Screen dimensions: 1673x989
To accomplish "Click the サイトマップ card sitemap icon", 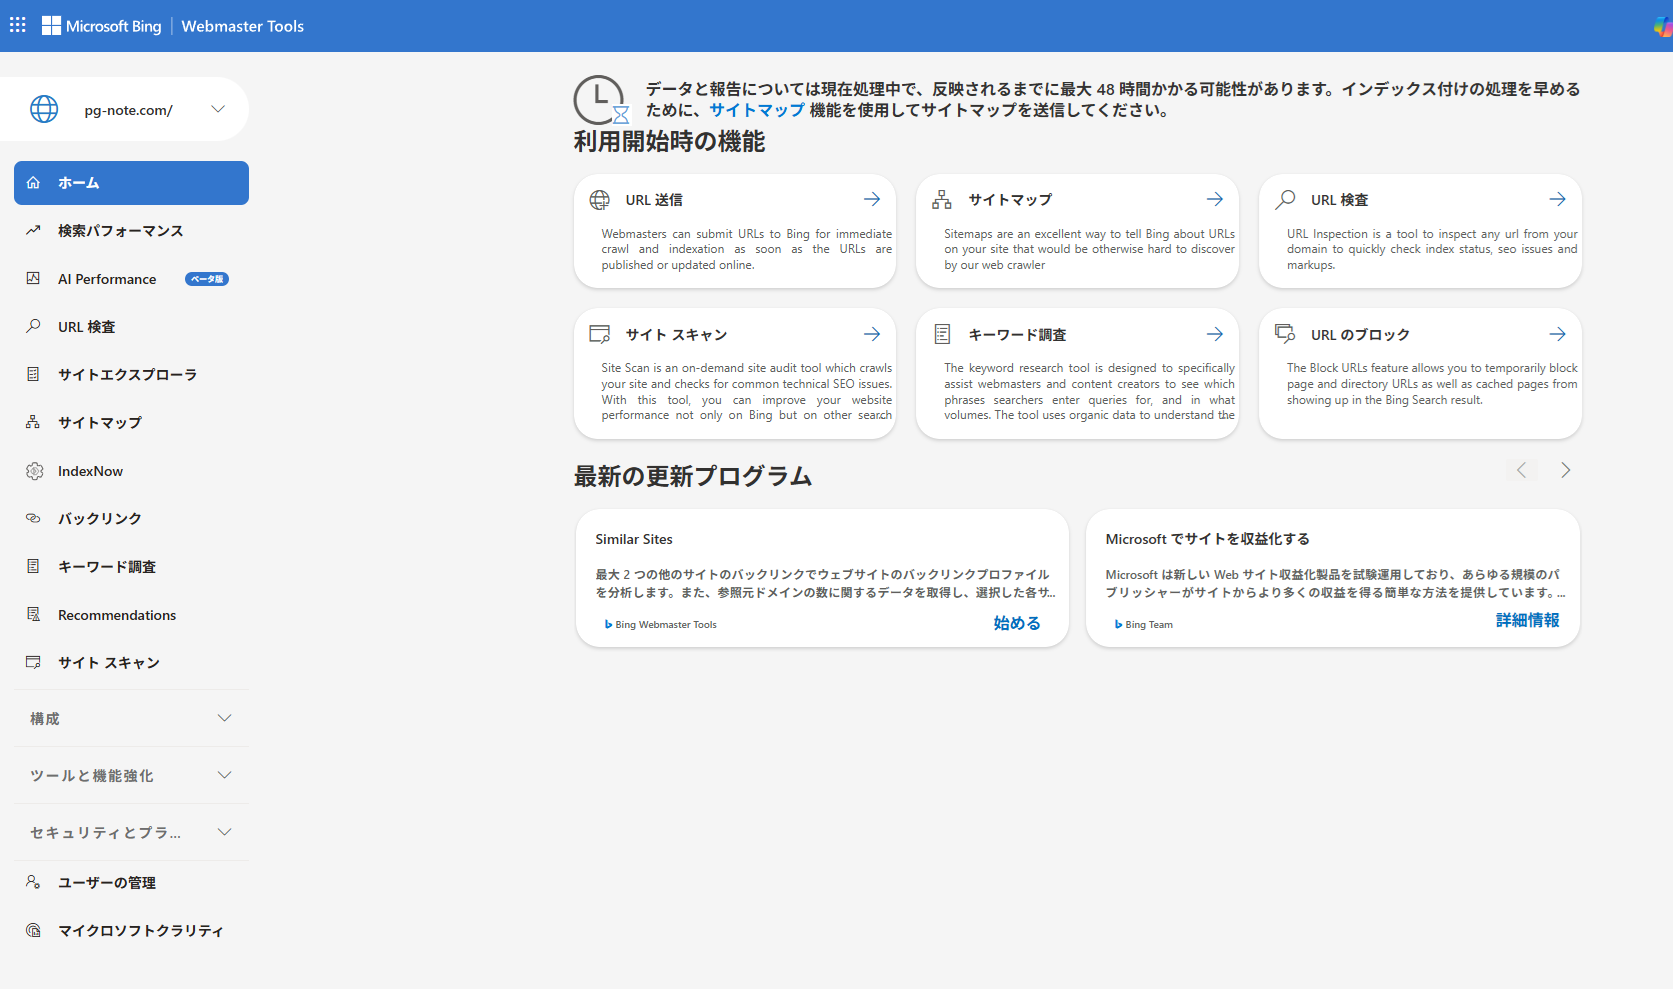I will tap(942, 200).
